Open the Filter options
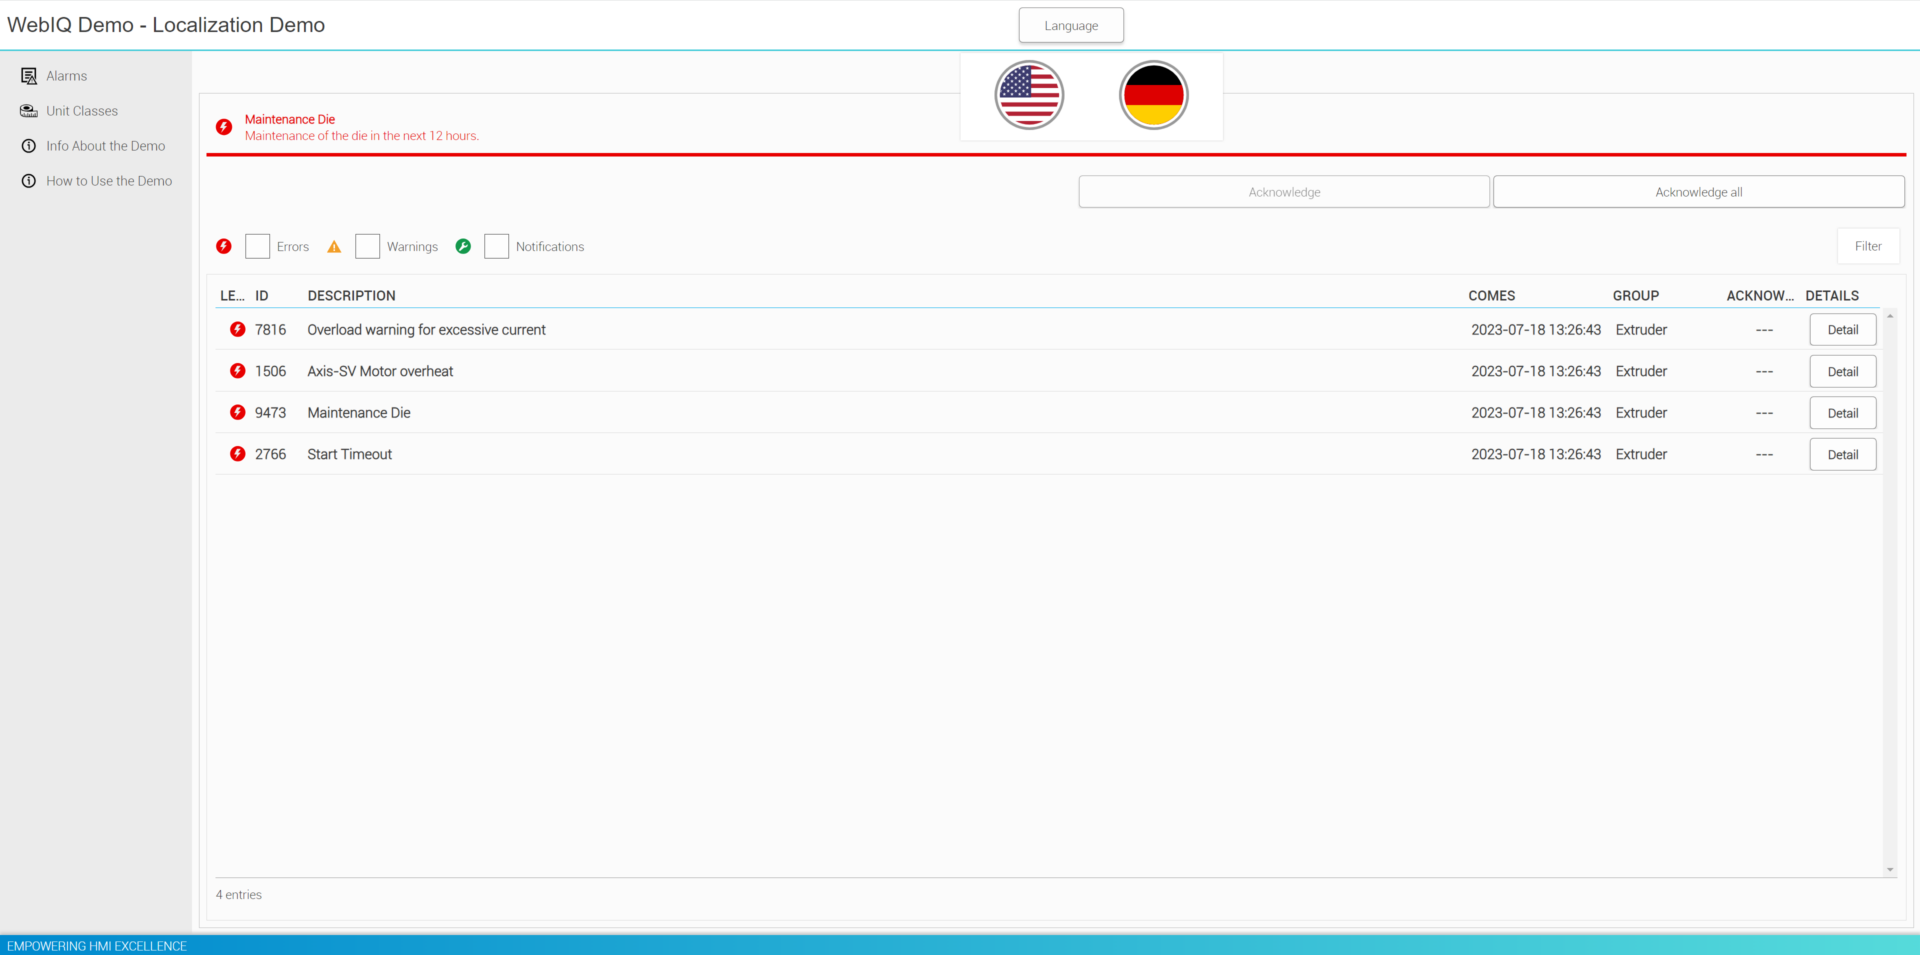 1867,246
